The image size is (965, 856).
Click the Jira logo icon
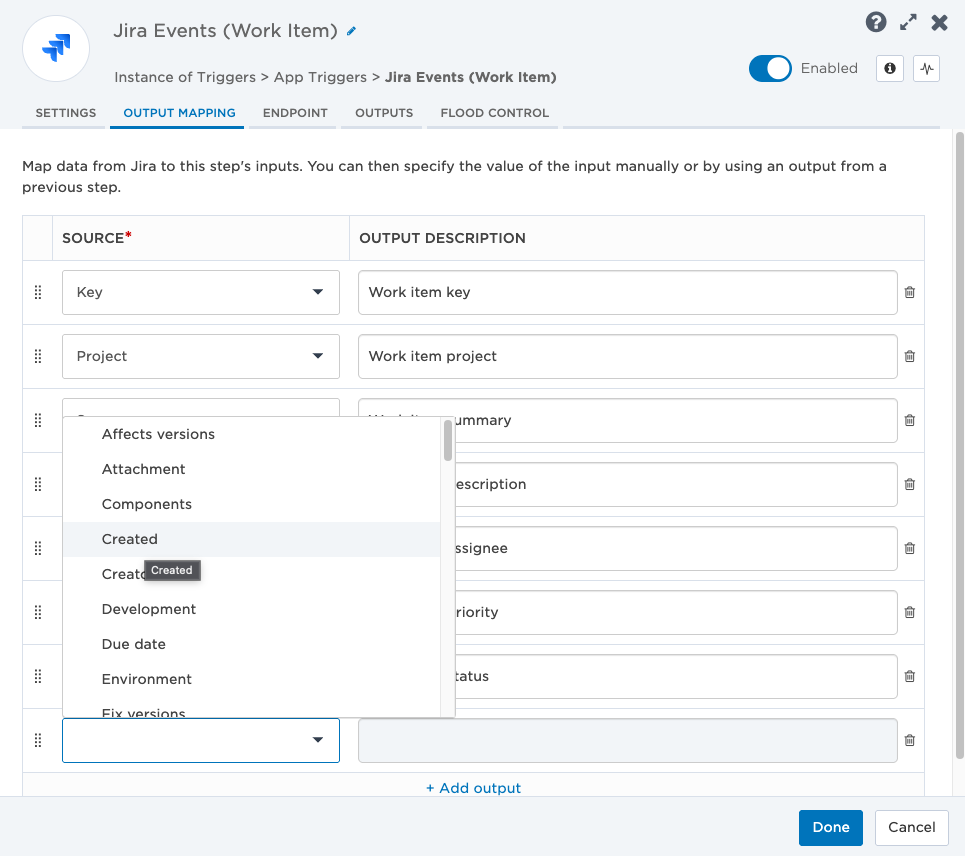(x=56, y=48)
